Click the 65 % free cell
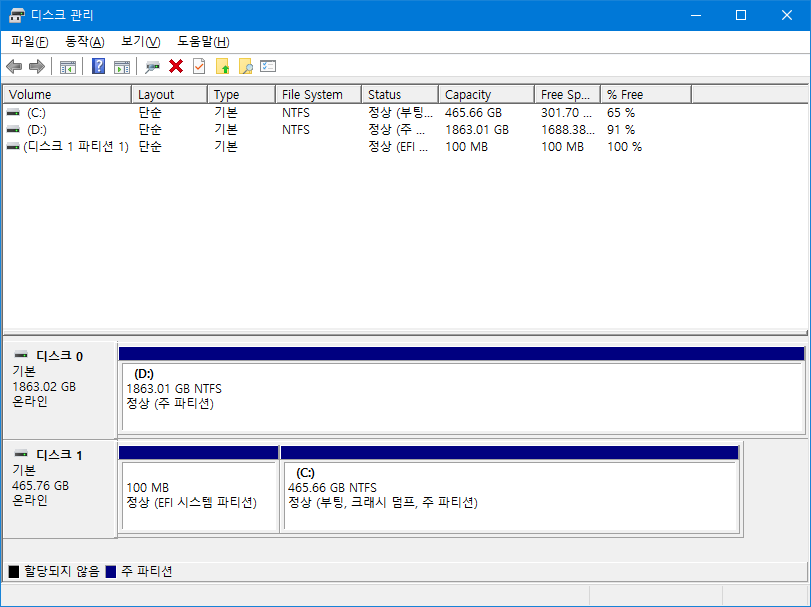The width and height of the screenshot is (811, 607). coord(621,113)
